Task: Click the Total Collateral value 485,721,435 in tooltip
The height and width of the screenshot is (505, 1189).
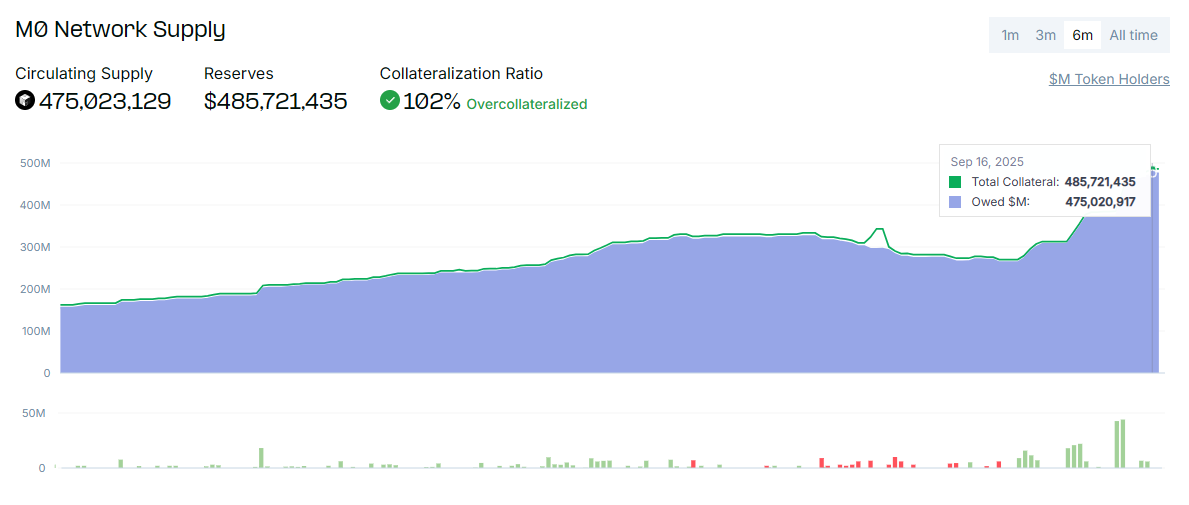Action: click(1100, 182)
